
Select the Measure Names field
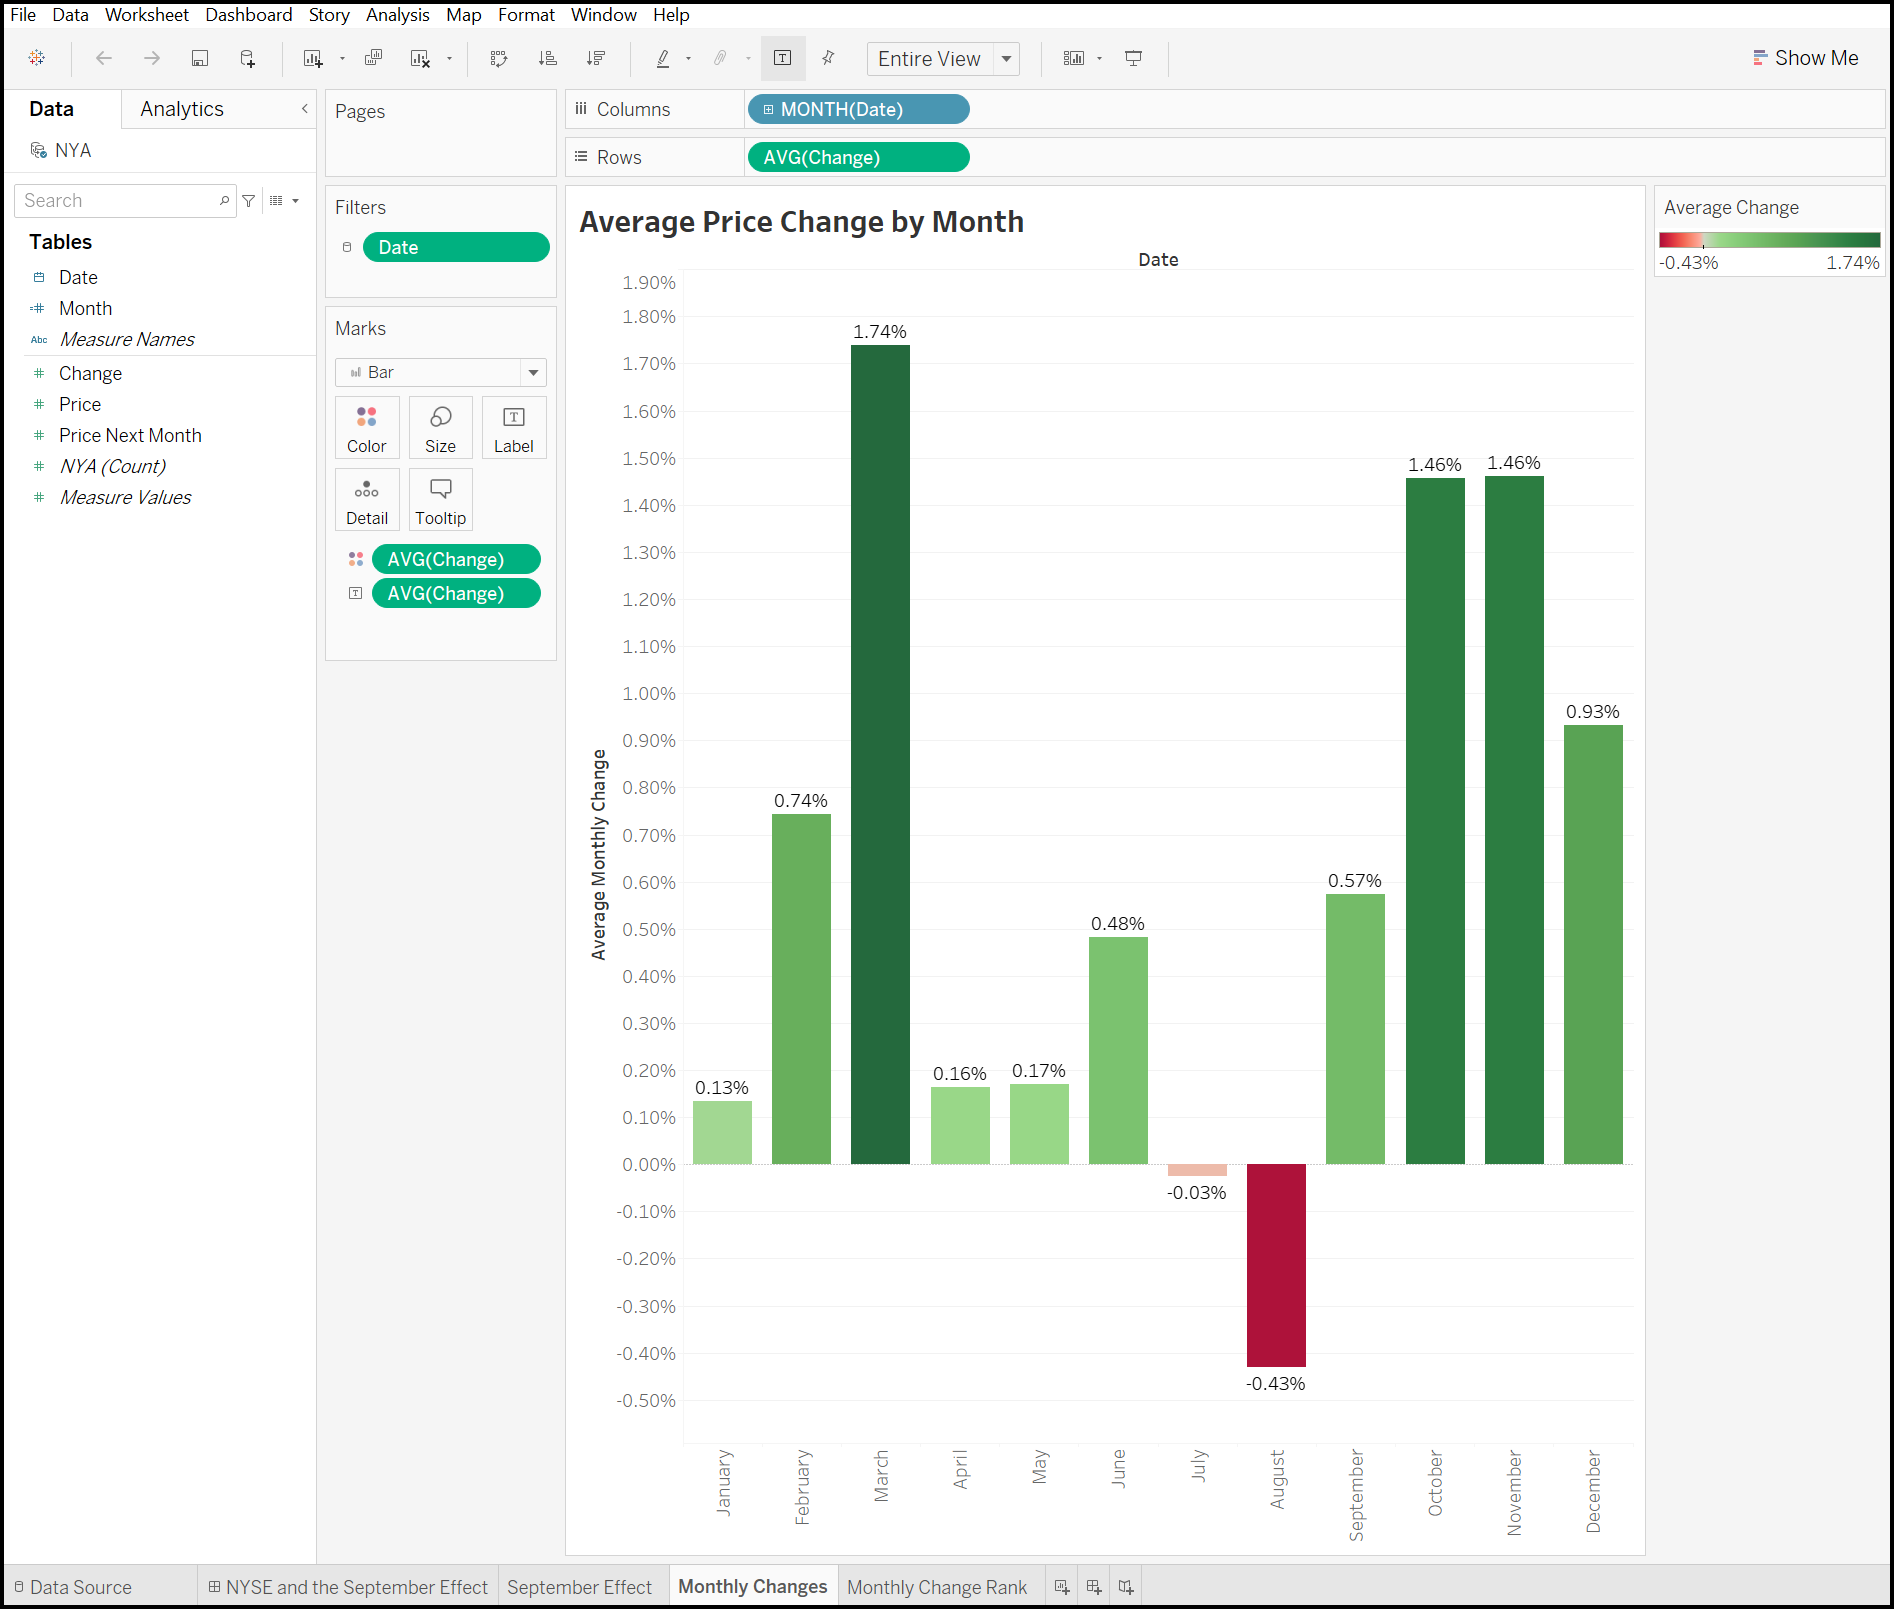point(127,339)
